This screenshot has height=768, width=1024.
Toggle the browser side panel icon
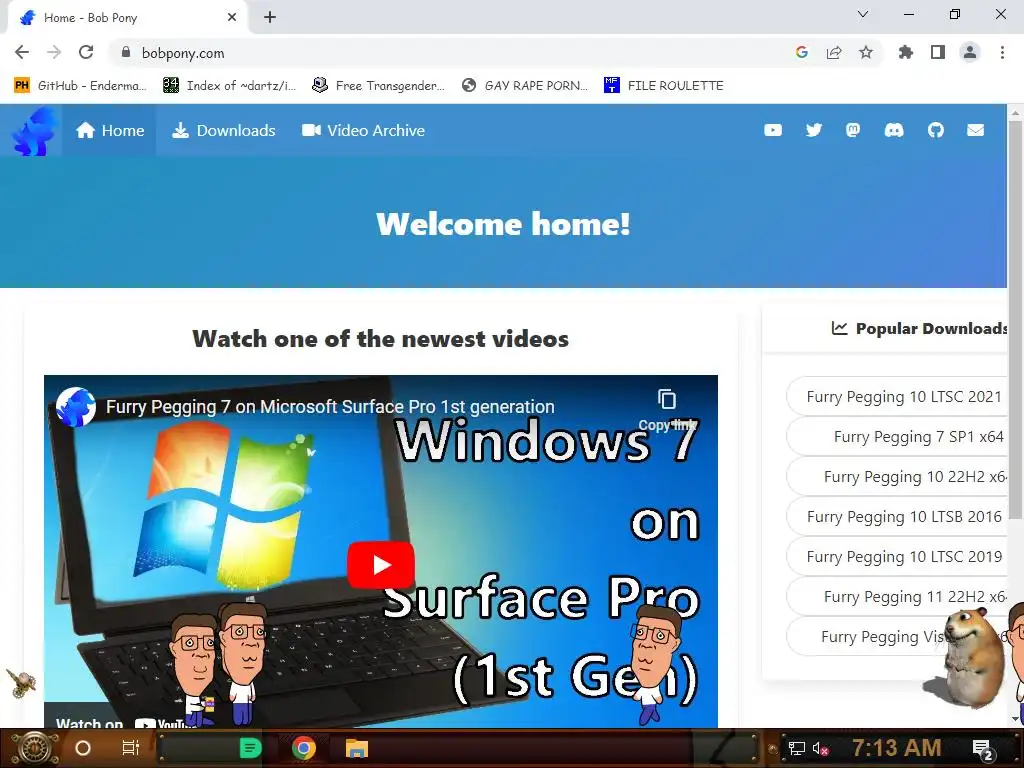pos(938,52)
